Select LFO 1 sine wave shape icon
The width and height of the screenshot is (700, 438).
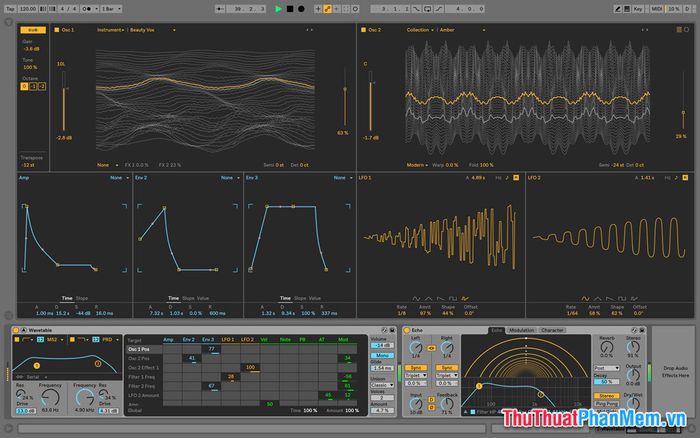coord(417,298)
